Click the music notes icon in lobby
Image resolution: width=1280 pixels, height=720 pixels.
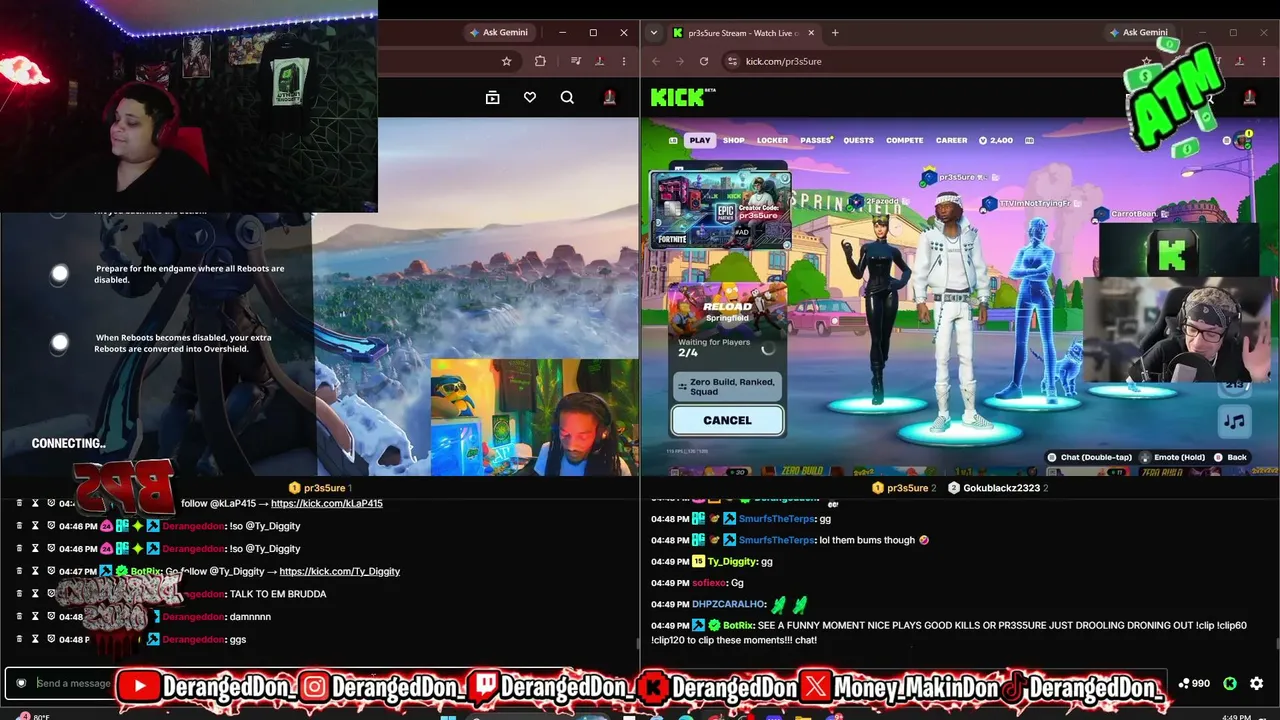1235,421
